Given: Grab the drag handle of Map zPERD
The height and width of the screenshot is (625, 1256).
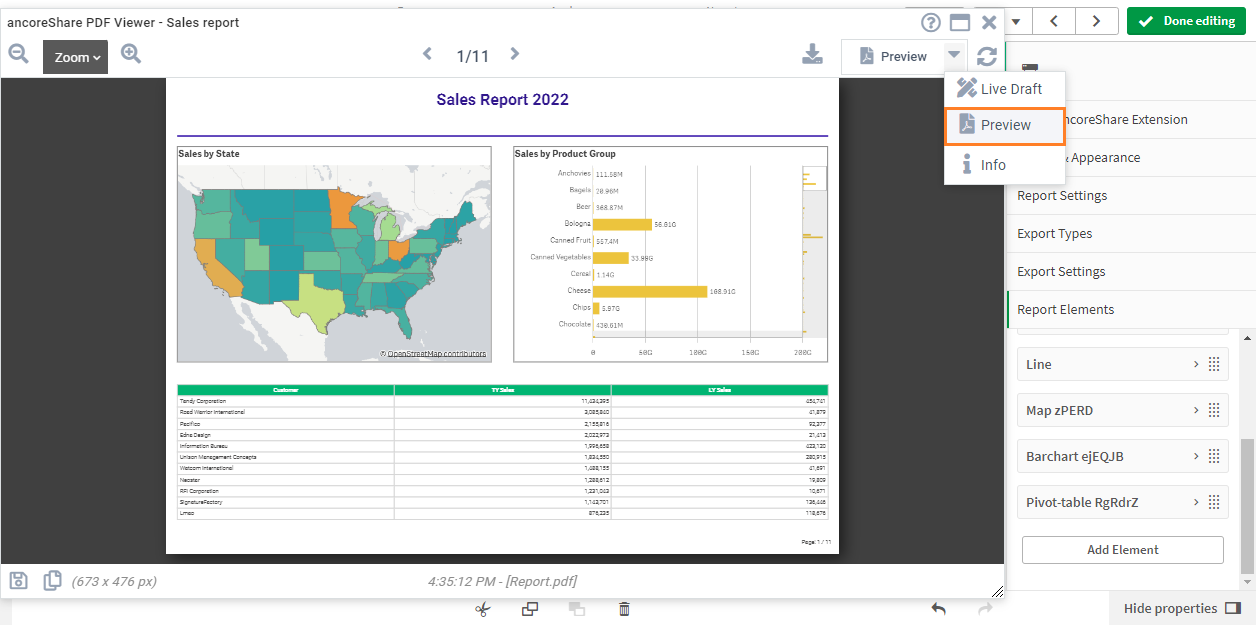Looking at the screenshot, I should point(1215,411).
